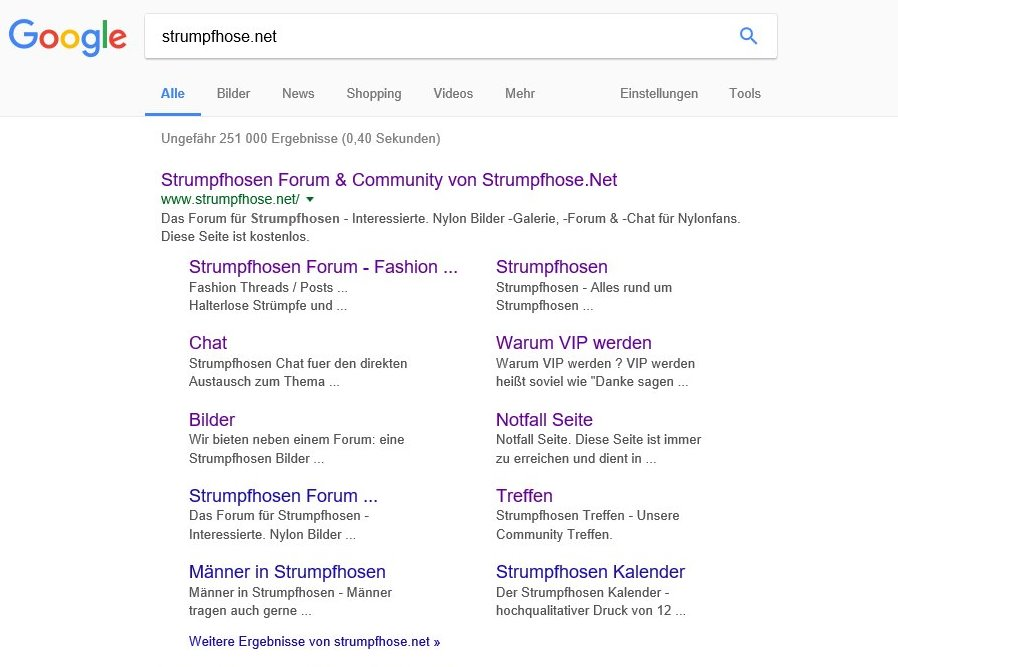Switch to the News search tab
Image resolution: width=1024 pixels, height=667 pixels.
(298, 93)
